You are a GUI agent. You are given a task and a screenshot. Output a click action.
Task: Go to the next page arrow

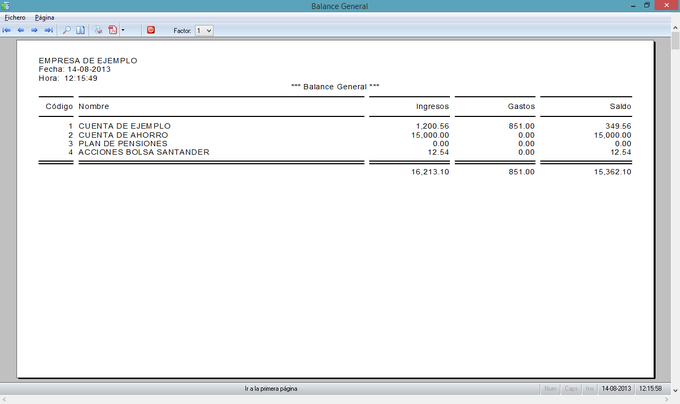pos(34,30)
